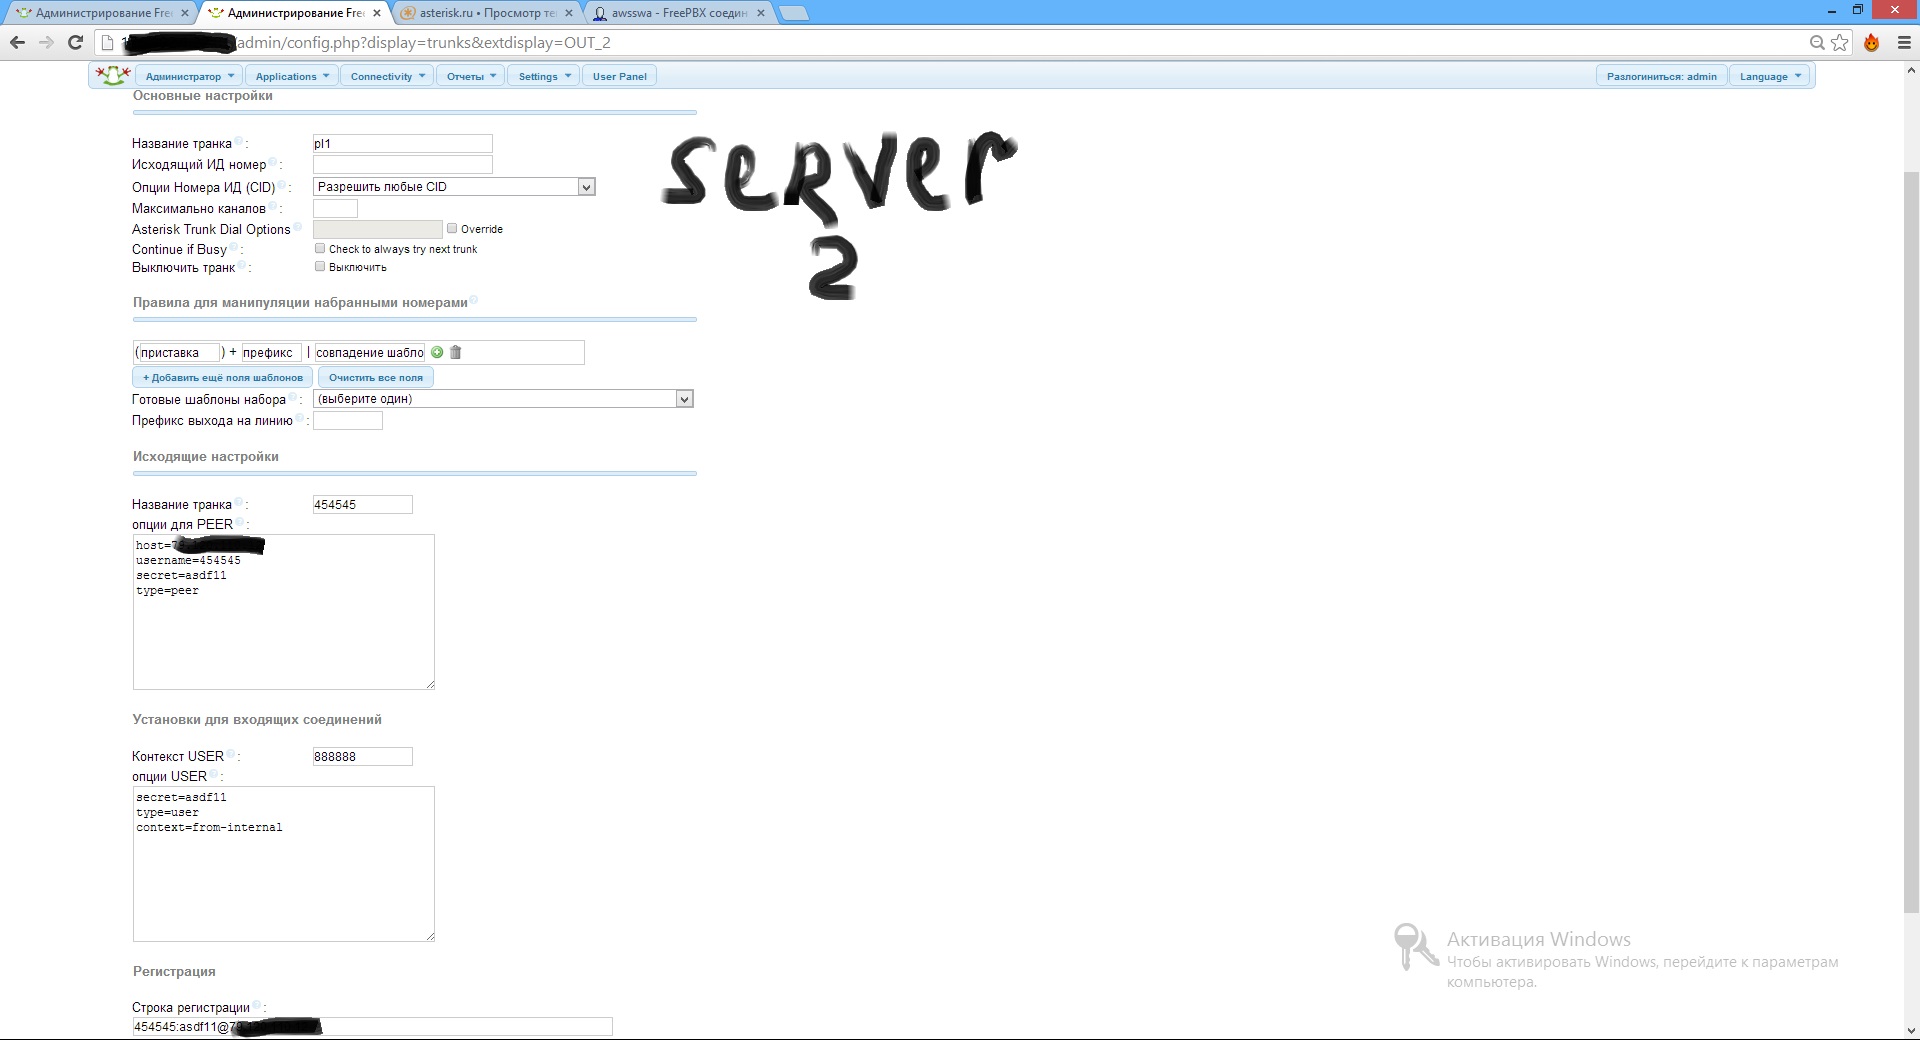
Task: Click the green add pattern row icon
Action: point(437,352)
